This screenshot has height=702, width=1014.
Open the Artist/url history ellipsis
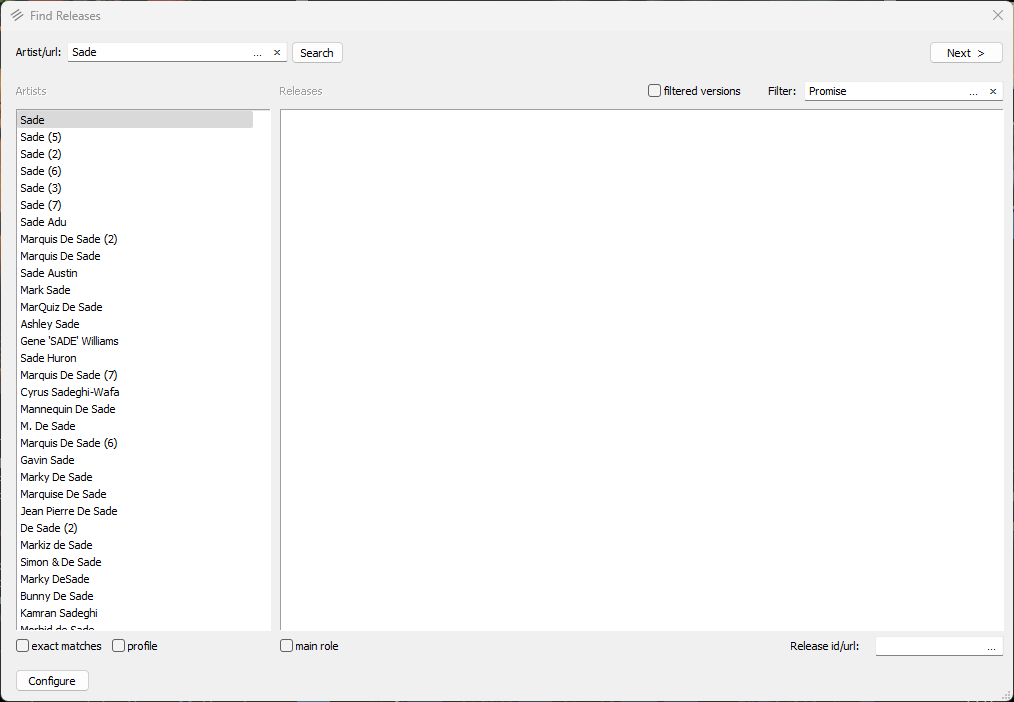(x=257, y=53)
